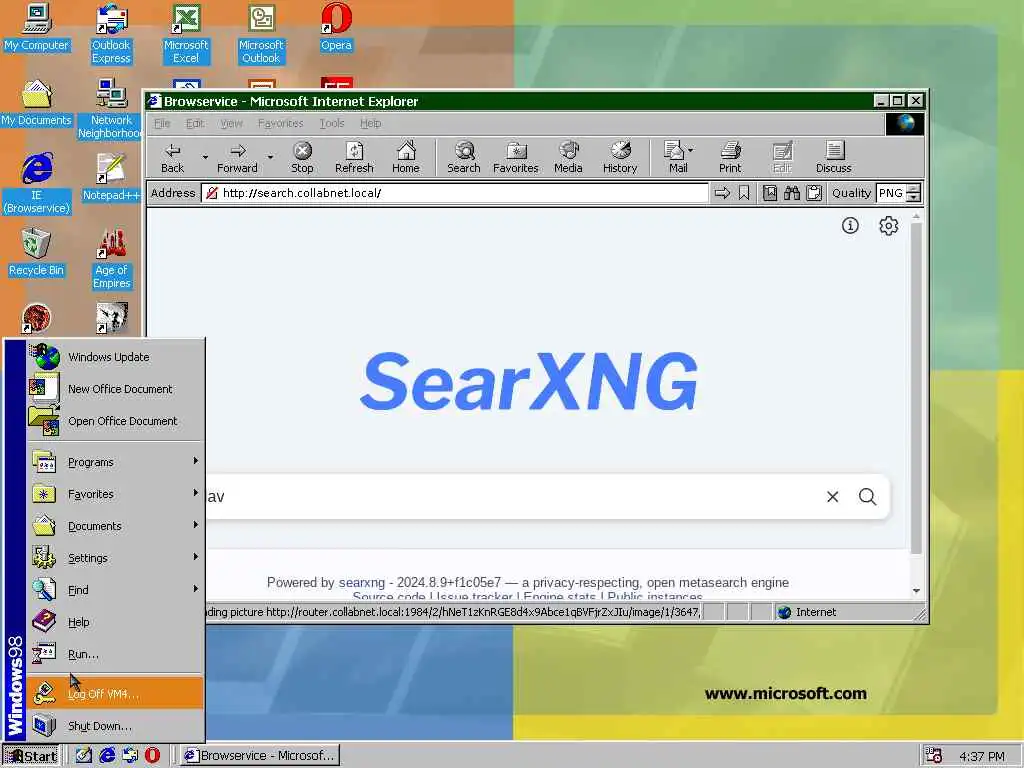Open the IE (Browservice) desktop icon
The image size is (1024, 768).
pyautogui.click(x=37, y=184)
